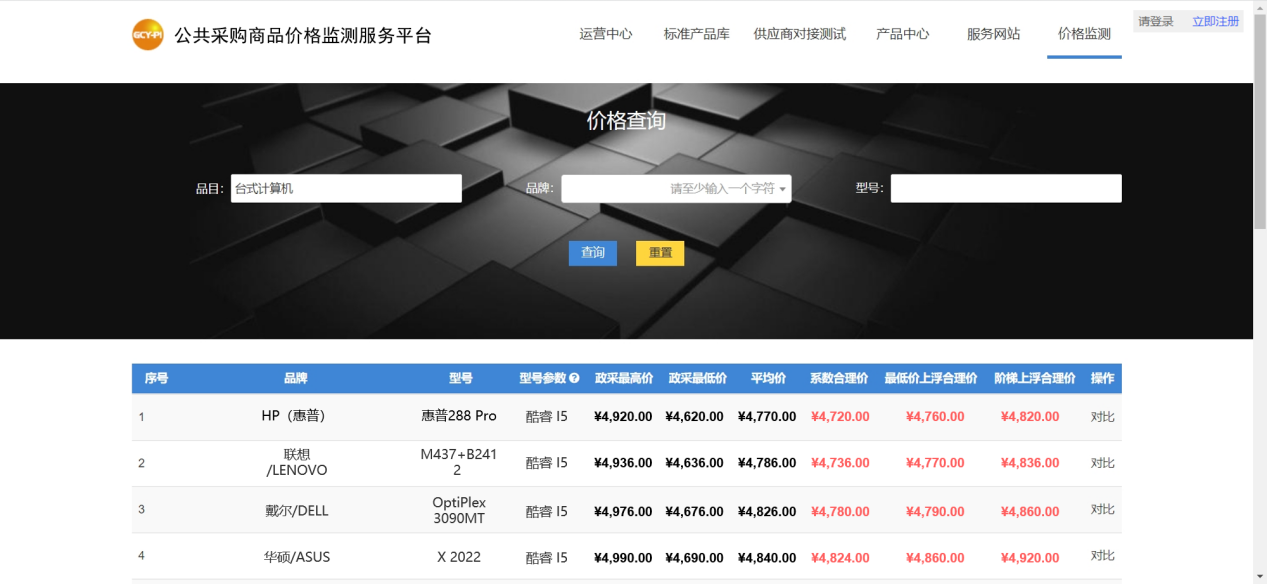The height and width of the screenshot is (584, 1267).
Task: Select the 产品中心 navigation item
Action: coord(902,34)
